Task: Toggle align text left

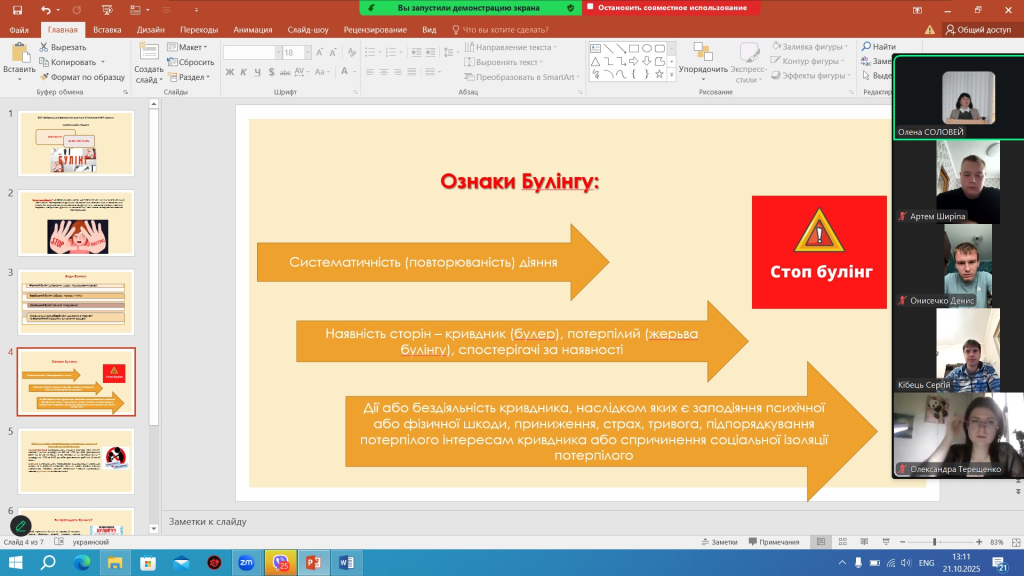Action: coord(370,72)
